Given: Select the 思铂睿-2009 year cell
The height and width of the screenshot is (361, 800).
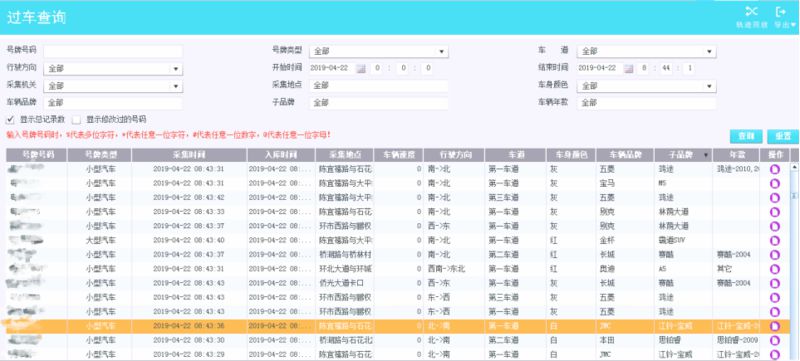Looking at the screenshot, I should 736,340.
